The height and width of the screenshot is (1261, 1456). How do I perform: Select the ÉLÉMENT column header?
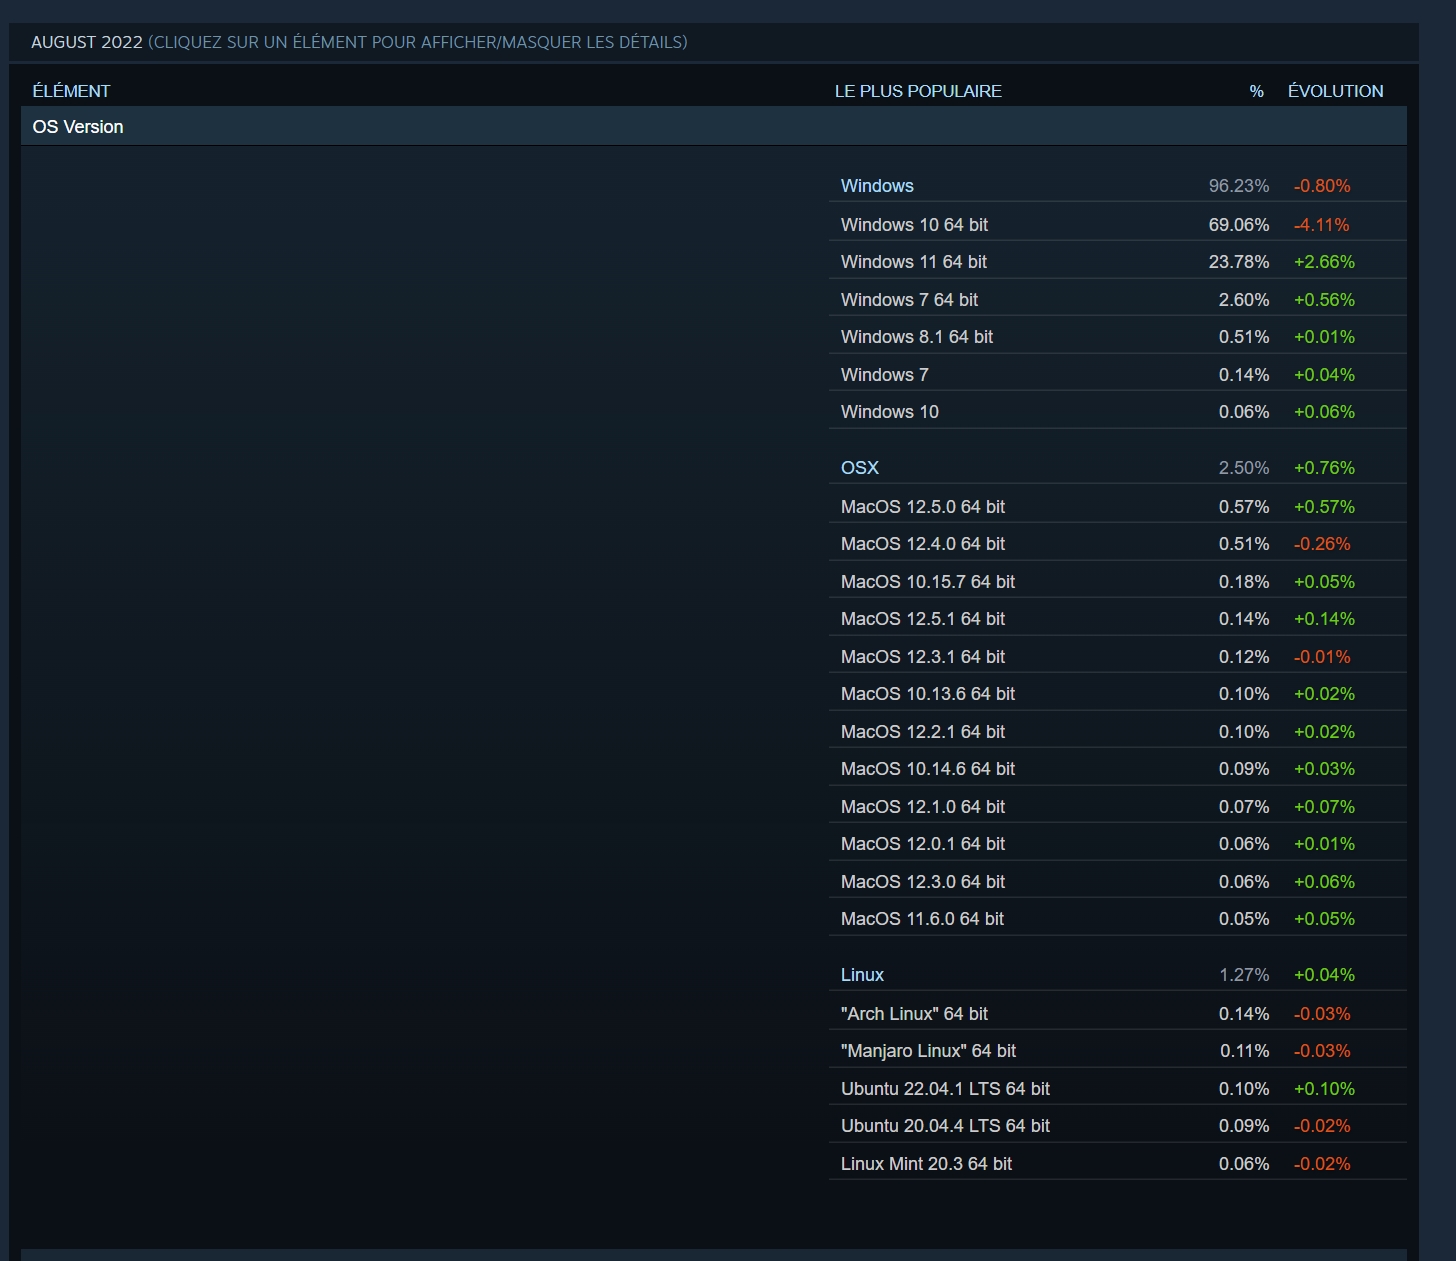click(x=71, y=91)
